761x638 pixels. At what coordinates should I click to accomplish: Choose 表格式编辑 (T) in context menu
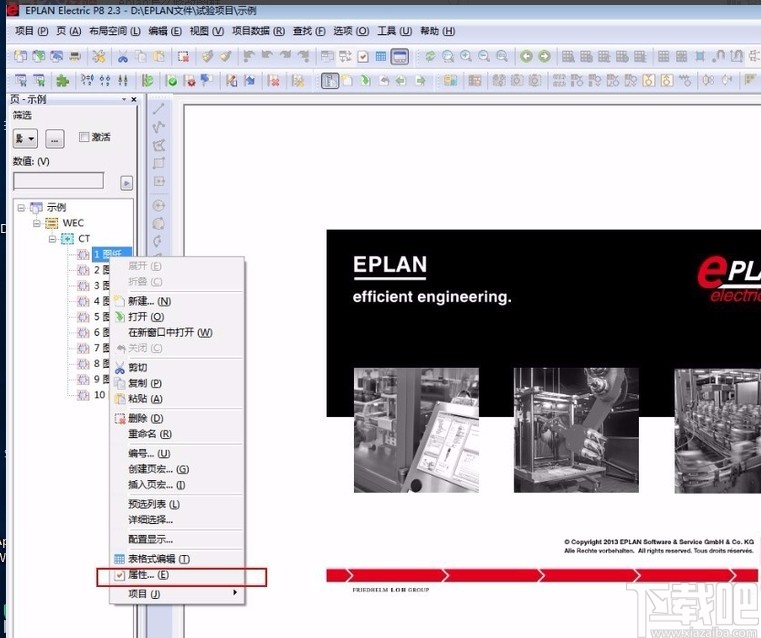pos(177,559)
